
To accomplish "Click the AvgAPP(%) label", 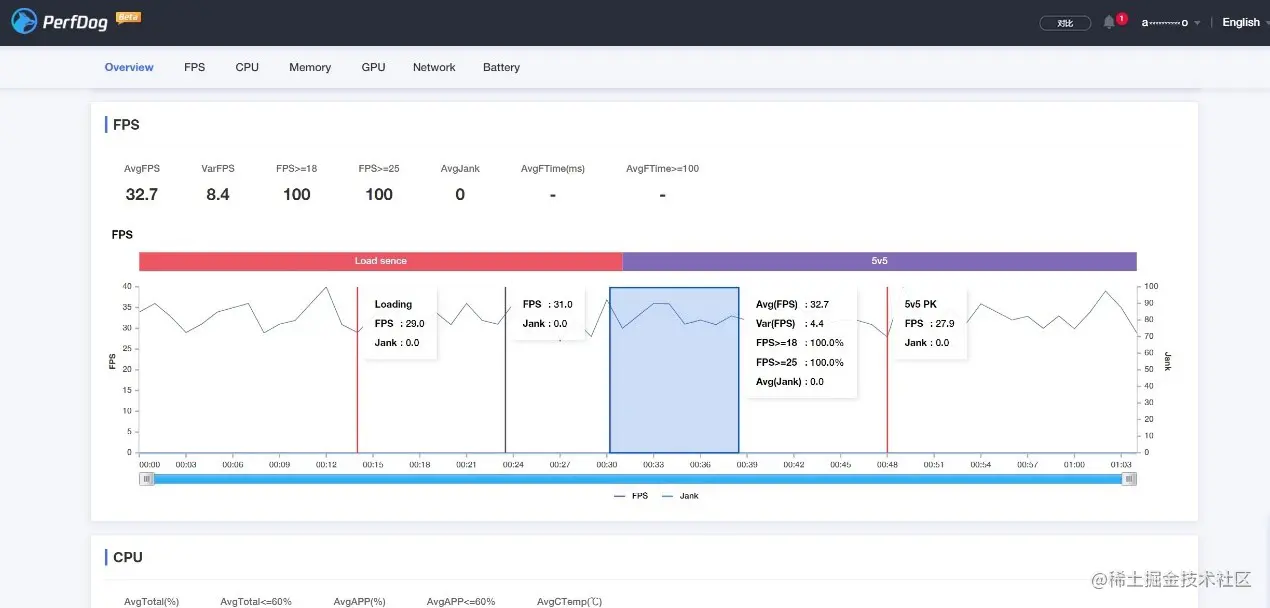I will [360, 601].
